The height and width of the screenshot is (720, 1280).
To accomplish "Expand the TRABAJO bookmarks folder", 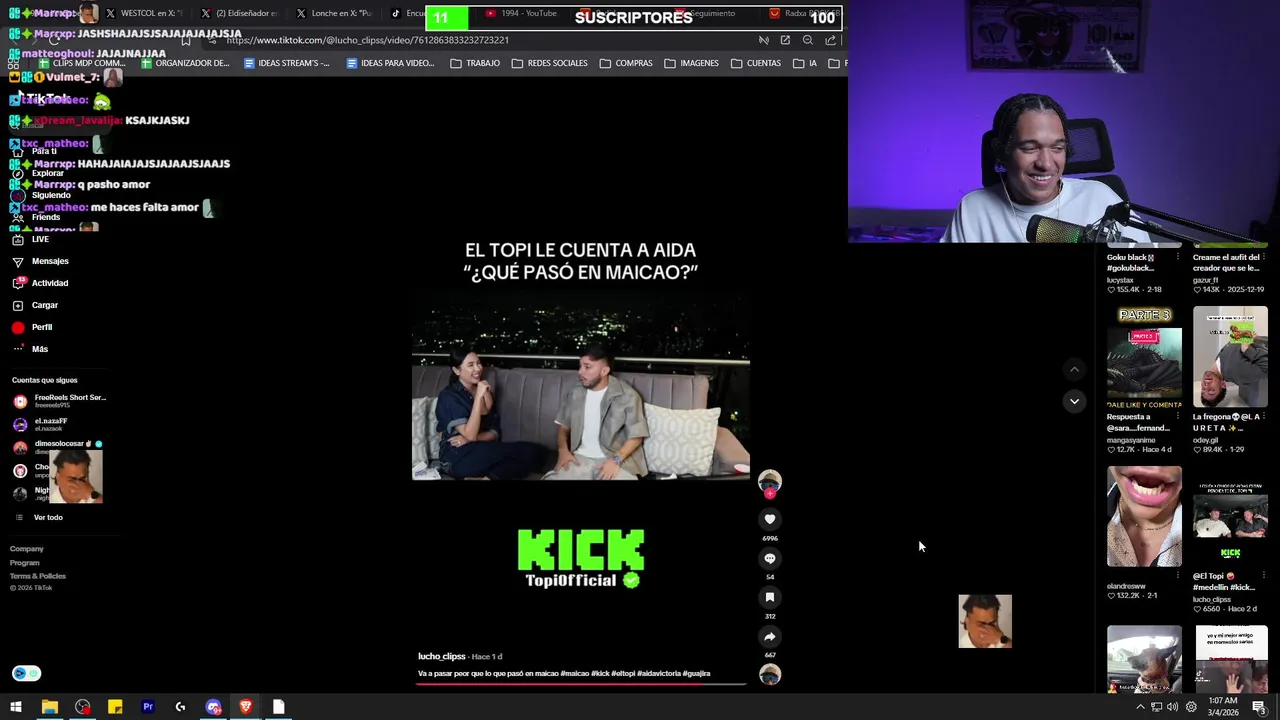I will (475, 63).
